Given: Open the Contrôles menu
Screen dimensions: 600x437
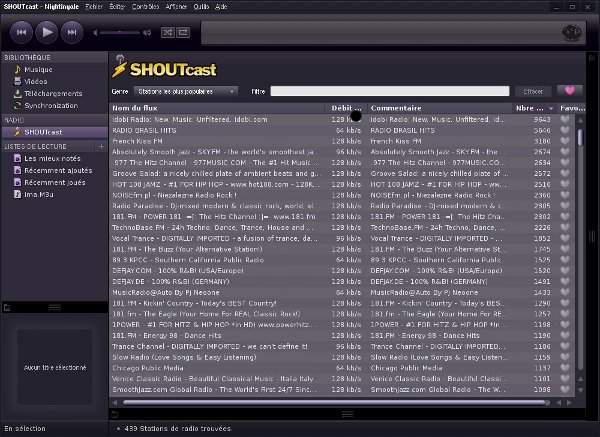Looking at the screenshot, I should (145, 7).
